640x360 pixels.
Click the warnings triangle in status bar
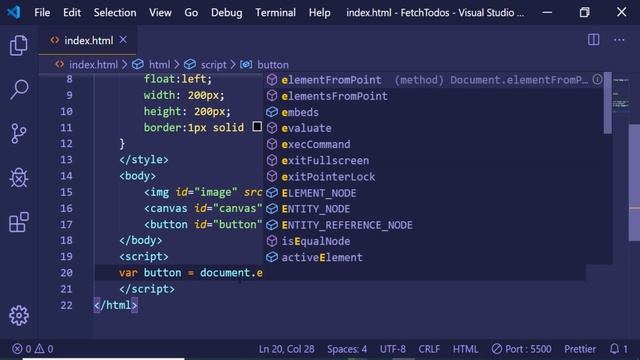(39, 349)
